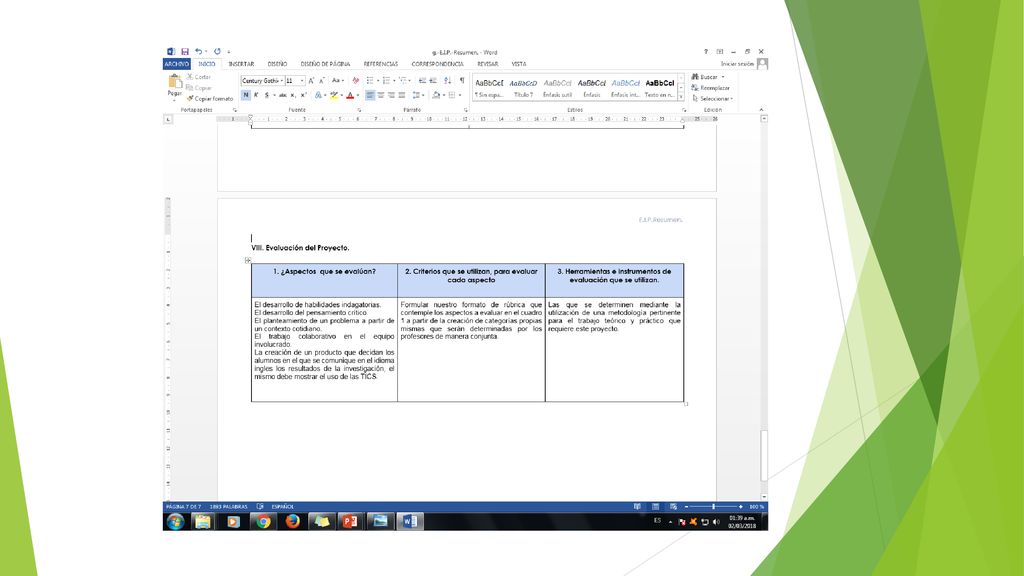The width and height of the screenshot is (1024, 576).
Task: Open Buscar find tool
Action: tap(708, 77)
